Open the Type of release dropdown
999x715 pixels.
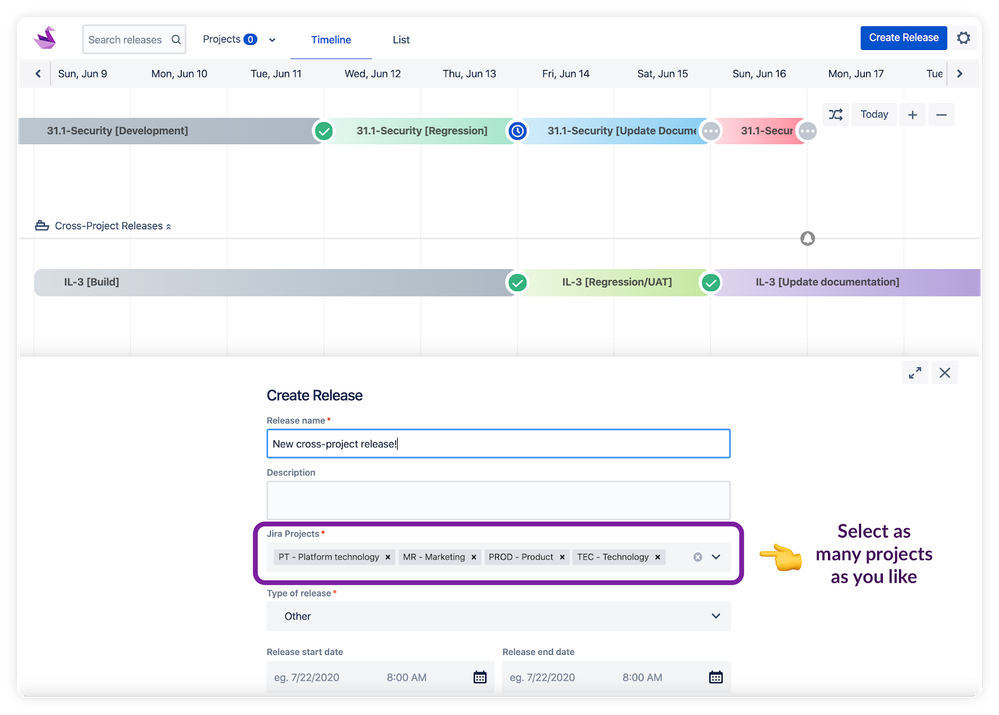tap(716, 616)
